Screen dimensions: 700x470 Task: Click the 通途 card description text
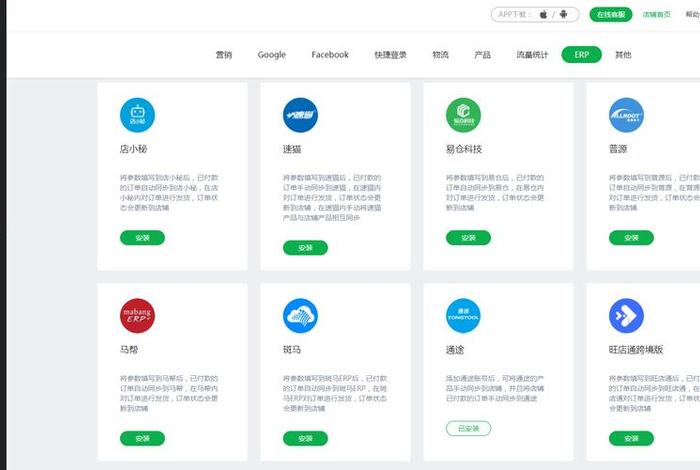[x=495, y=388]
